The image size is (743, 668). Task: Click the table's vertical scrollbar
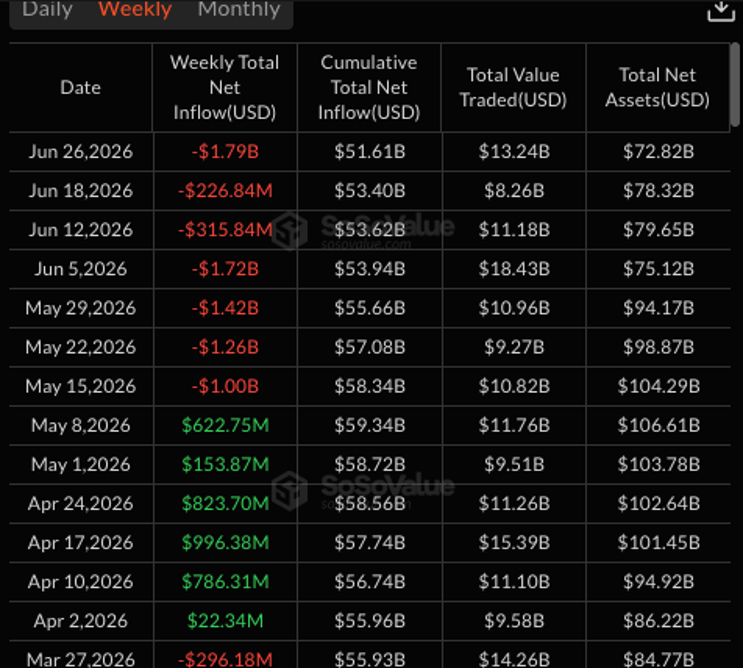pyautogui.click(x=734, y=85)
